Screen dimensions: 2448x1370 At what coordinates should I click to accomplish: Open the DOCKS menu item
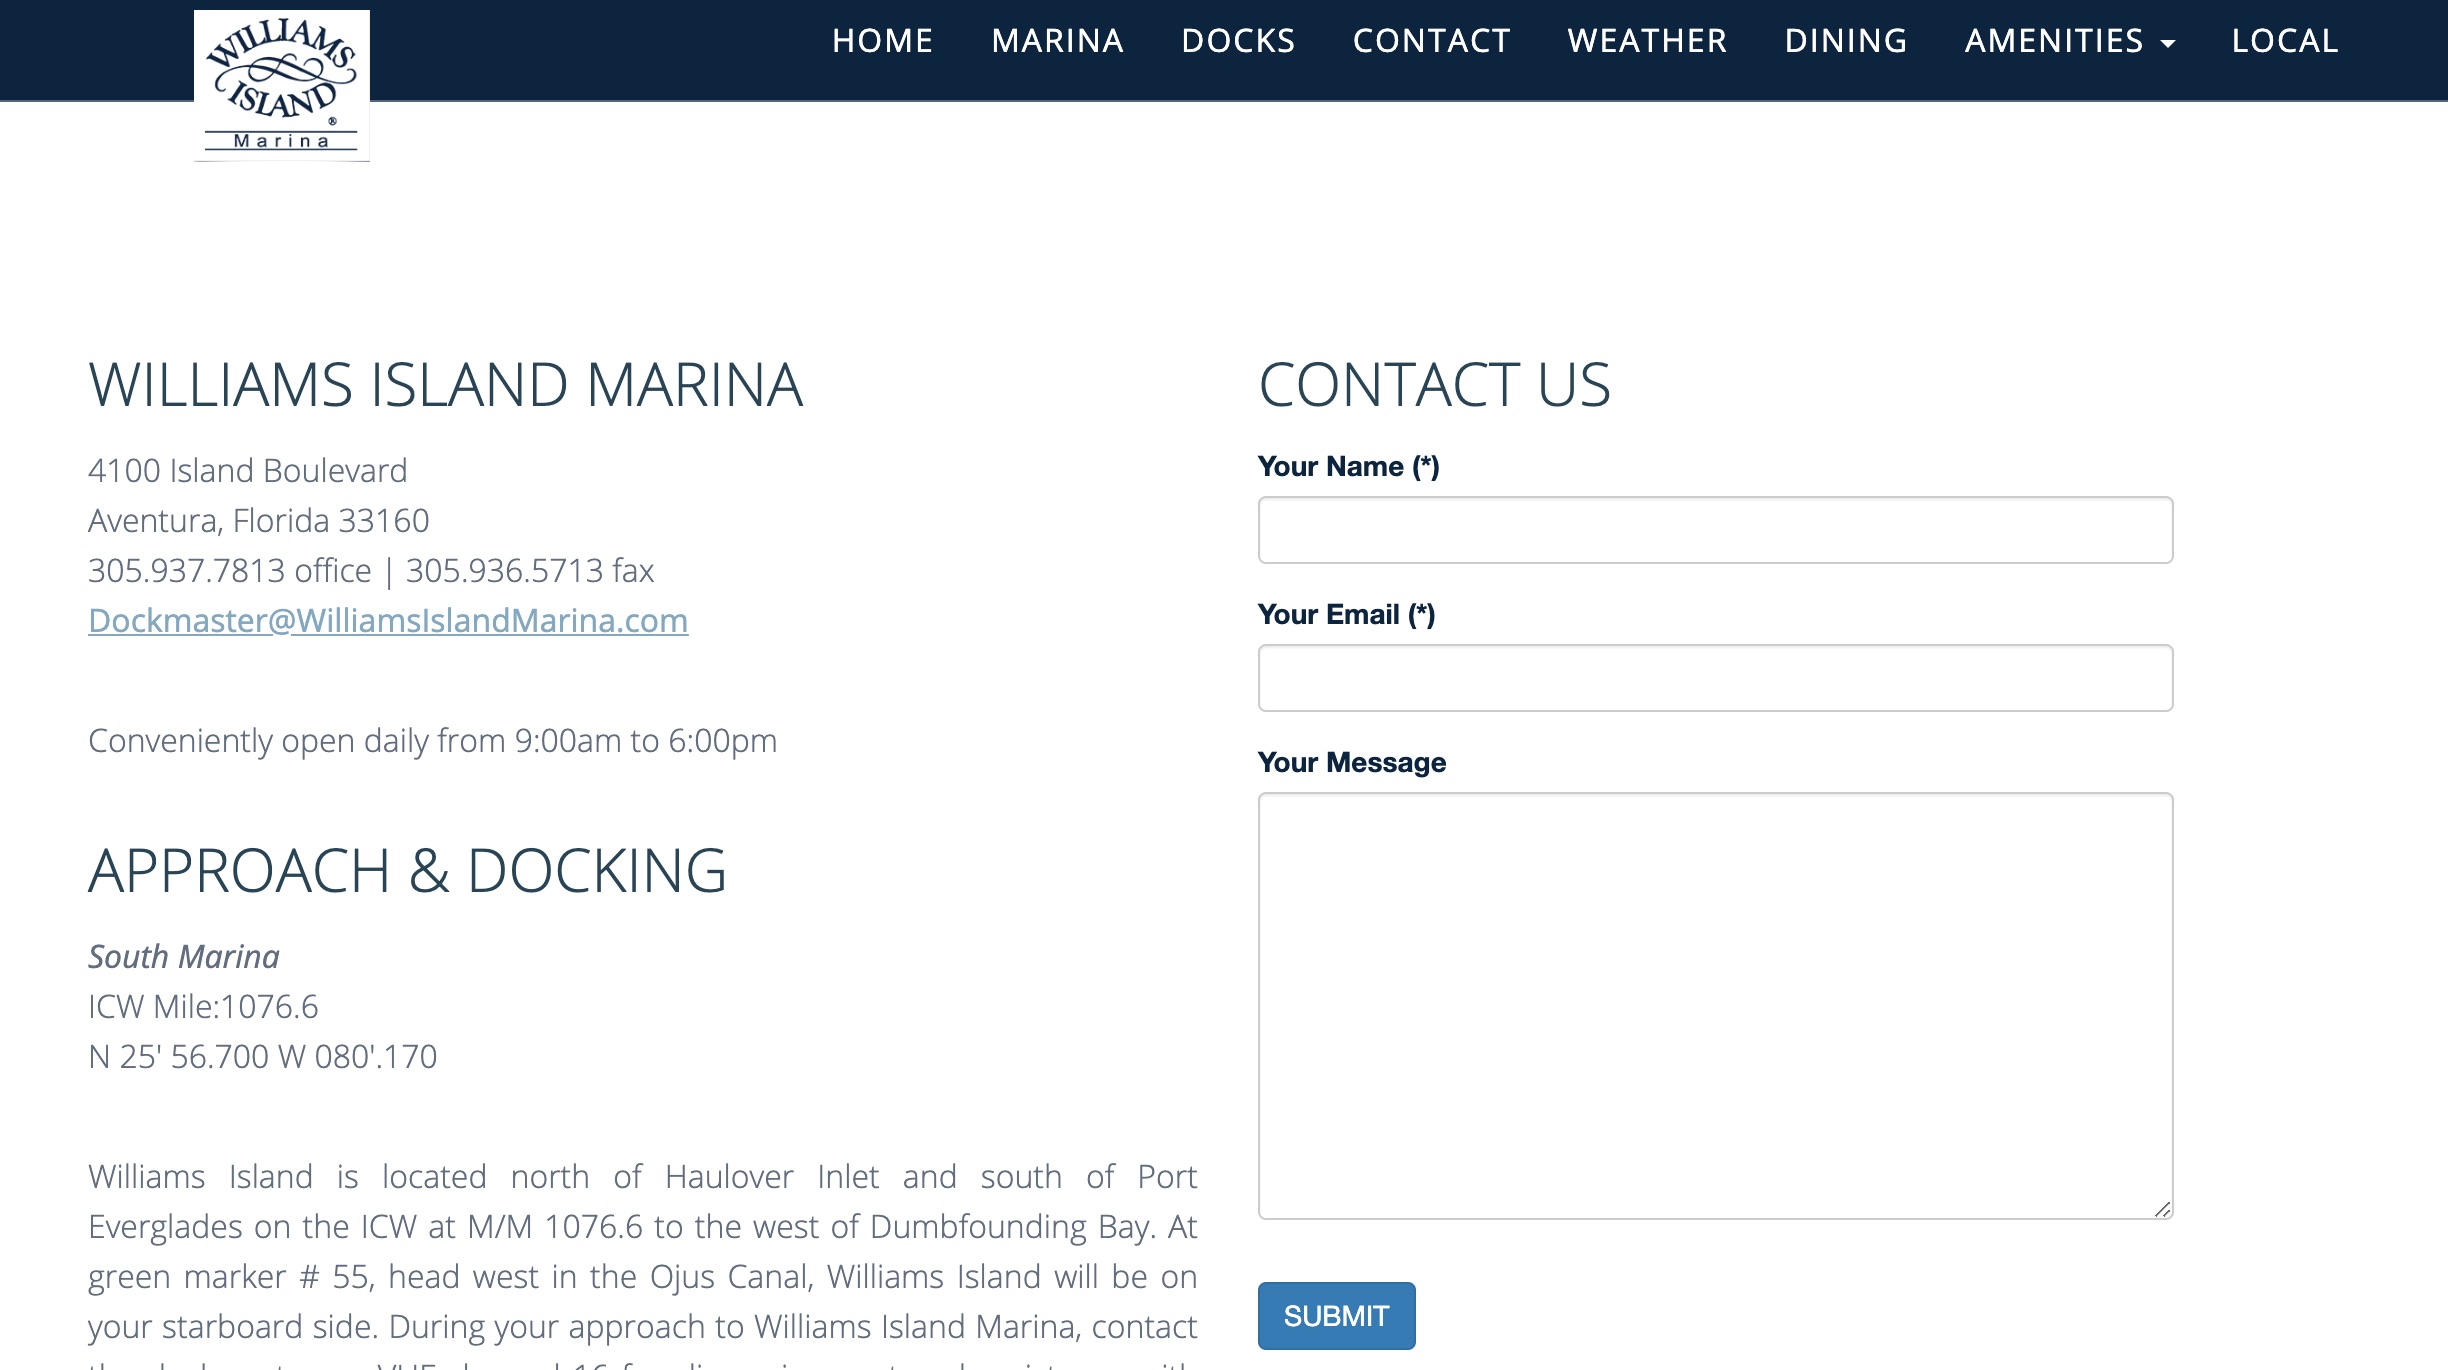1238,41
